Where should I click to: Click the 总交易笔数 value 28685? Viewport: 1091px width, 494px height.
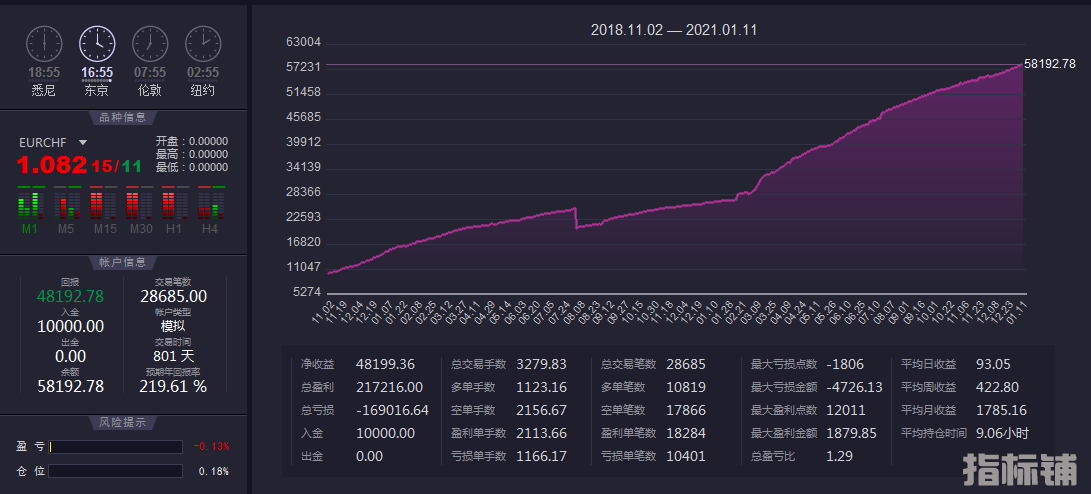tap(686, 364)
